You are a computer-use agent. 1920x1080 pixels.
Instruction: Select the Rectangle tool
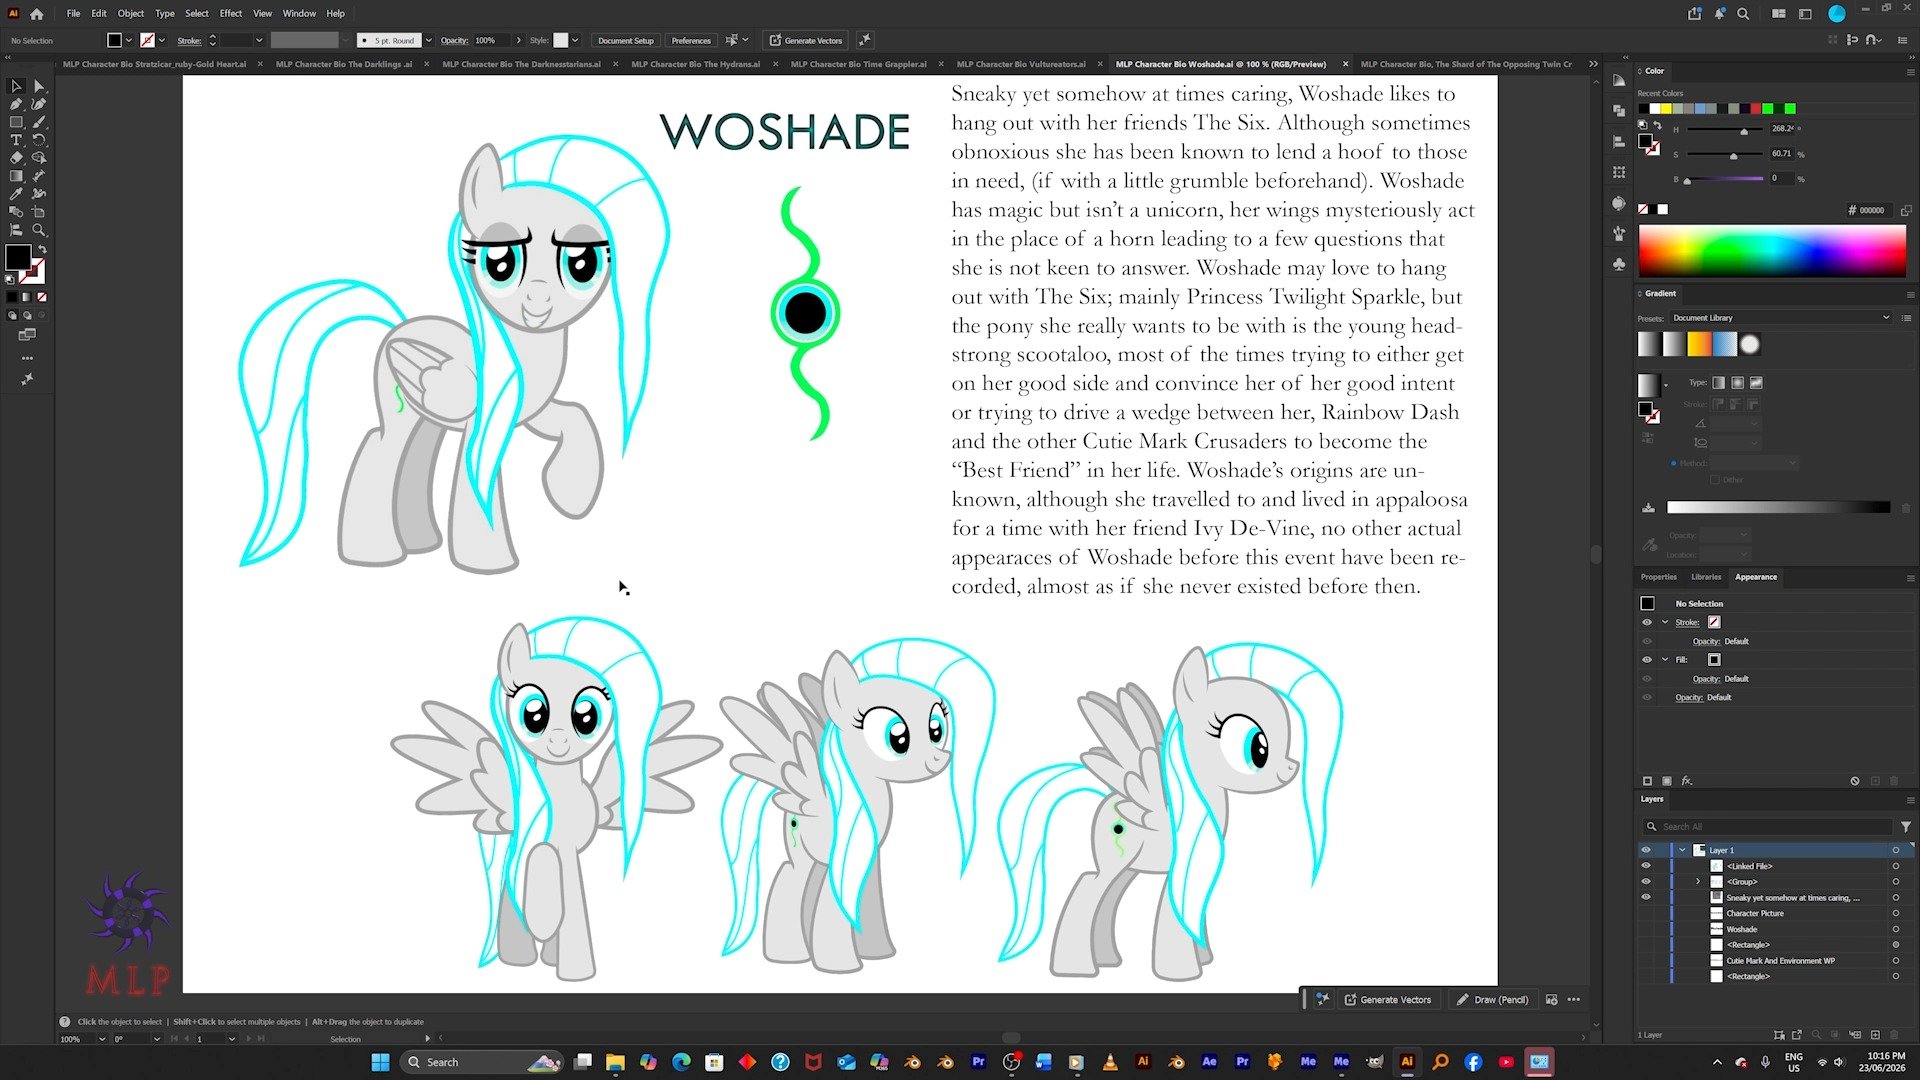[x=16, y=122]
